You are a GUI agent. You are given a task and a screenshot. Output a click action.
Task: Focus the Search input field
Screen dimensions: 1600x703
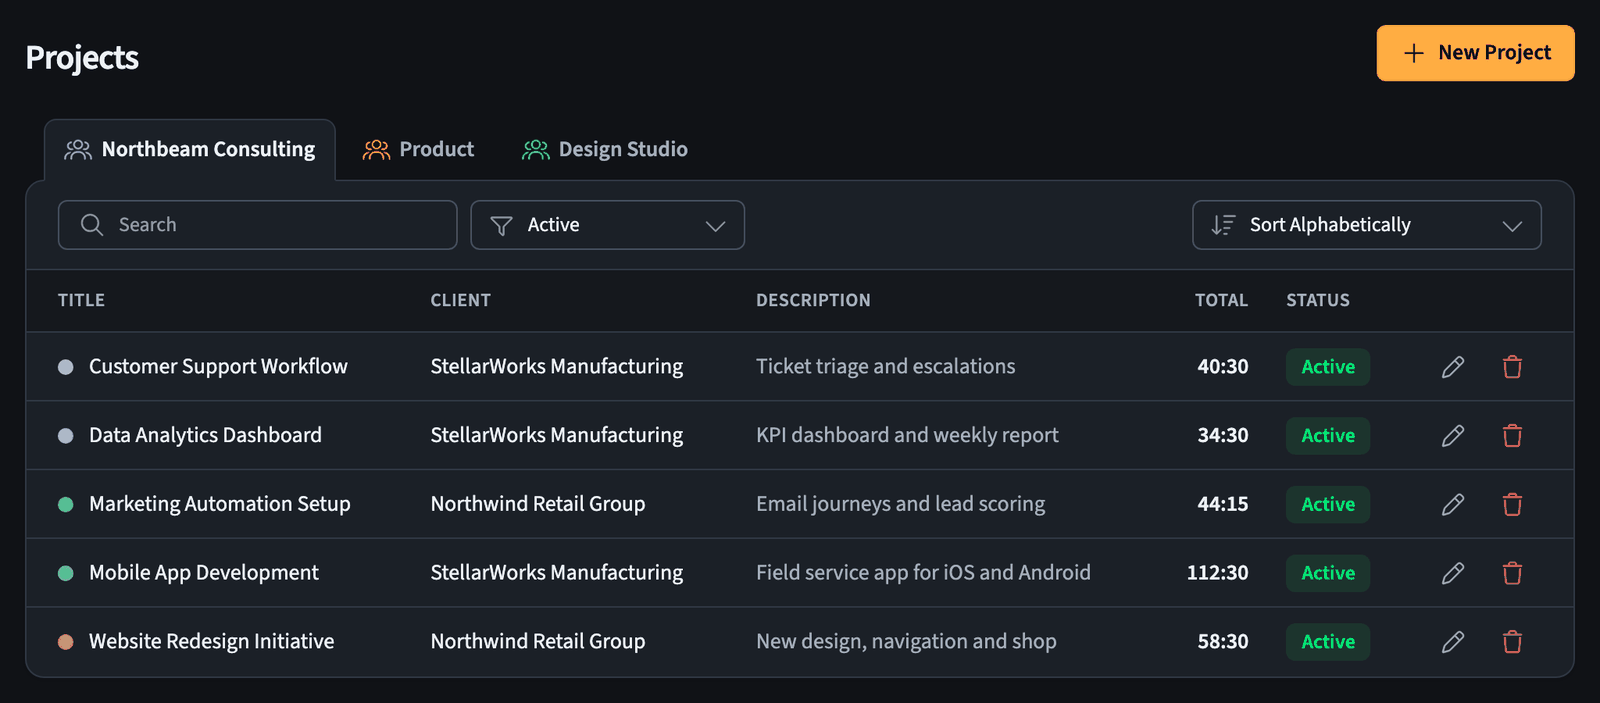click(x=258, y=225)
